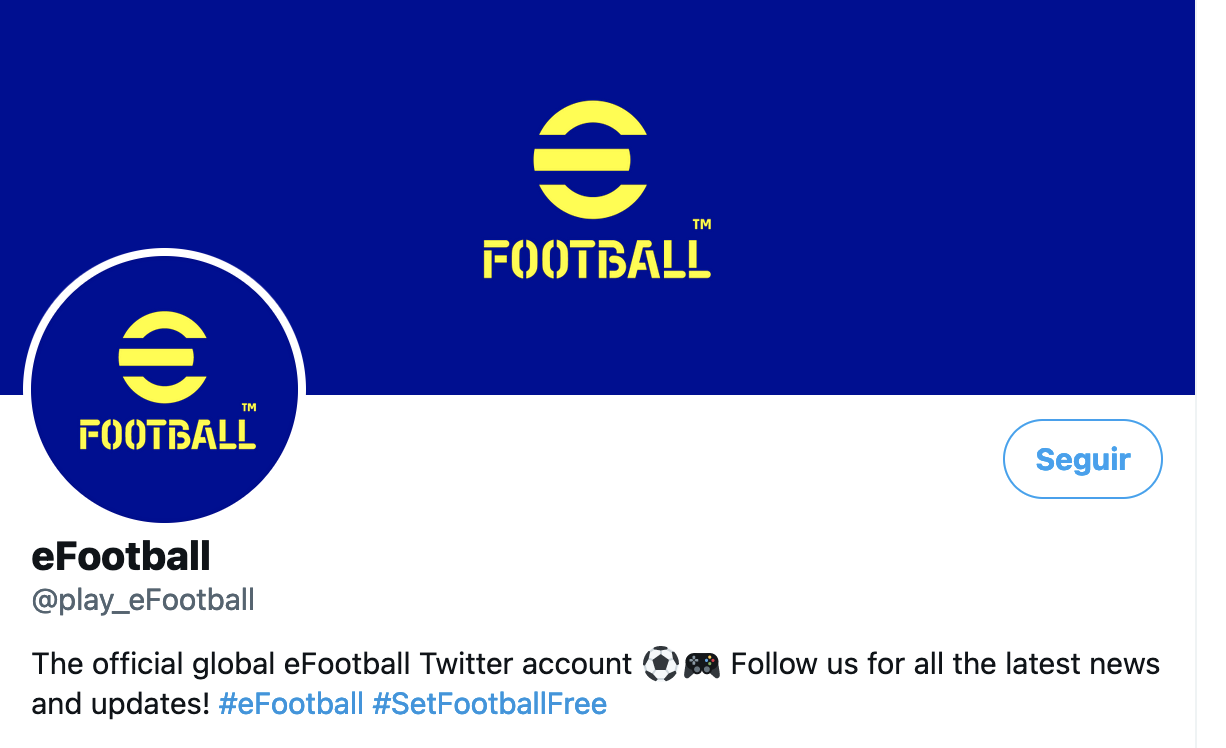Viewport: 1226px width, 748px height.
Task: Click the eFootball display name heading
Action: pyautogui.click(x=121, y=556)
